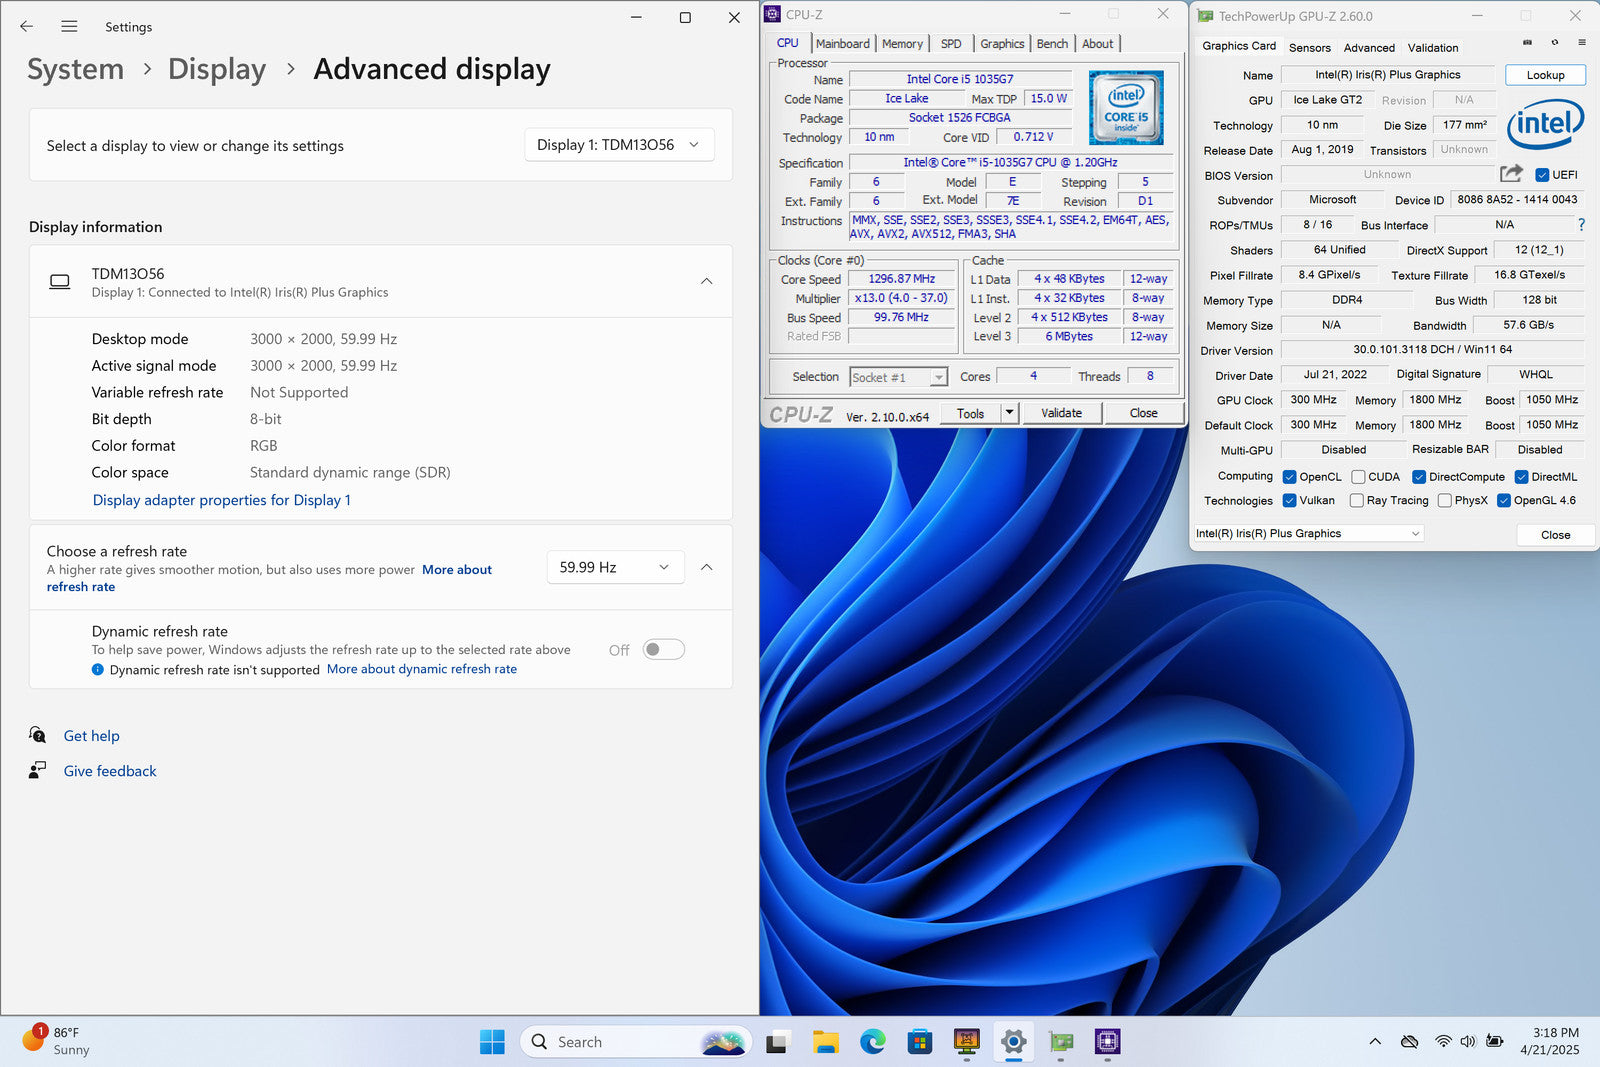The height and width of the screenshot is (1067, 1600).
Task: Click the Bus Interface question mark icon
Action: click(1581, 225)
